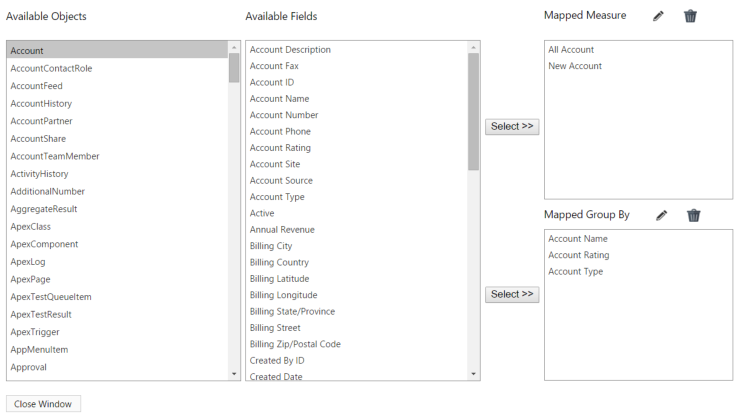Click up arrow of Available Objects scrollbar

pos(234,48)
